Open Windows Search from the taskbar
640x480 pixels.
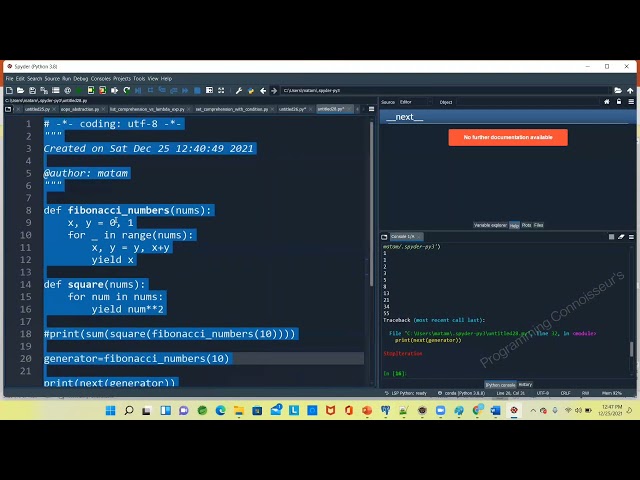[x=129, y=410]
